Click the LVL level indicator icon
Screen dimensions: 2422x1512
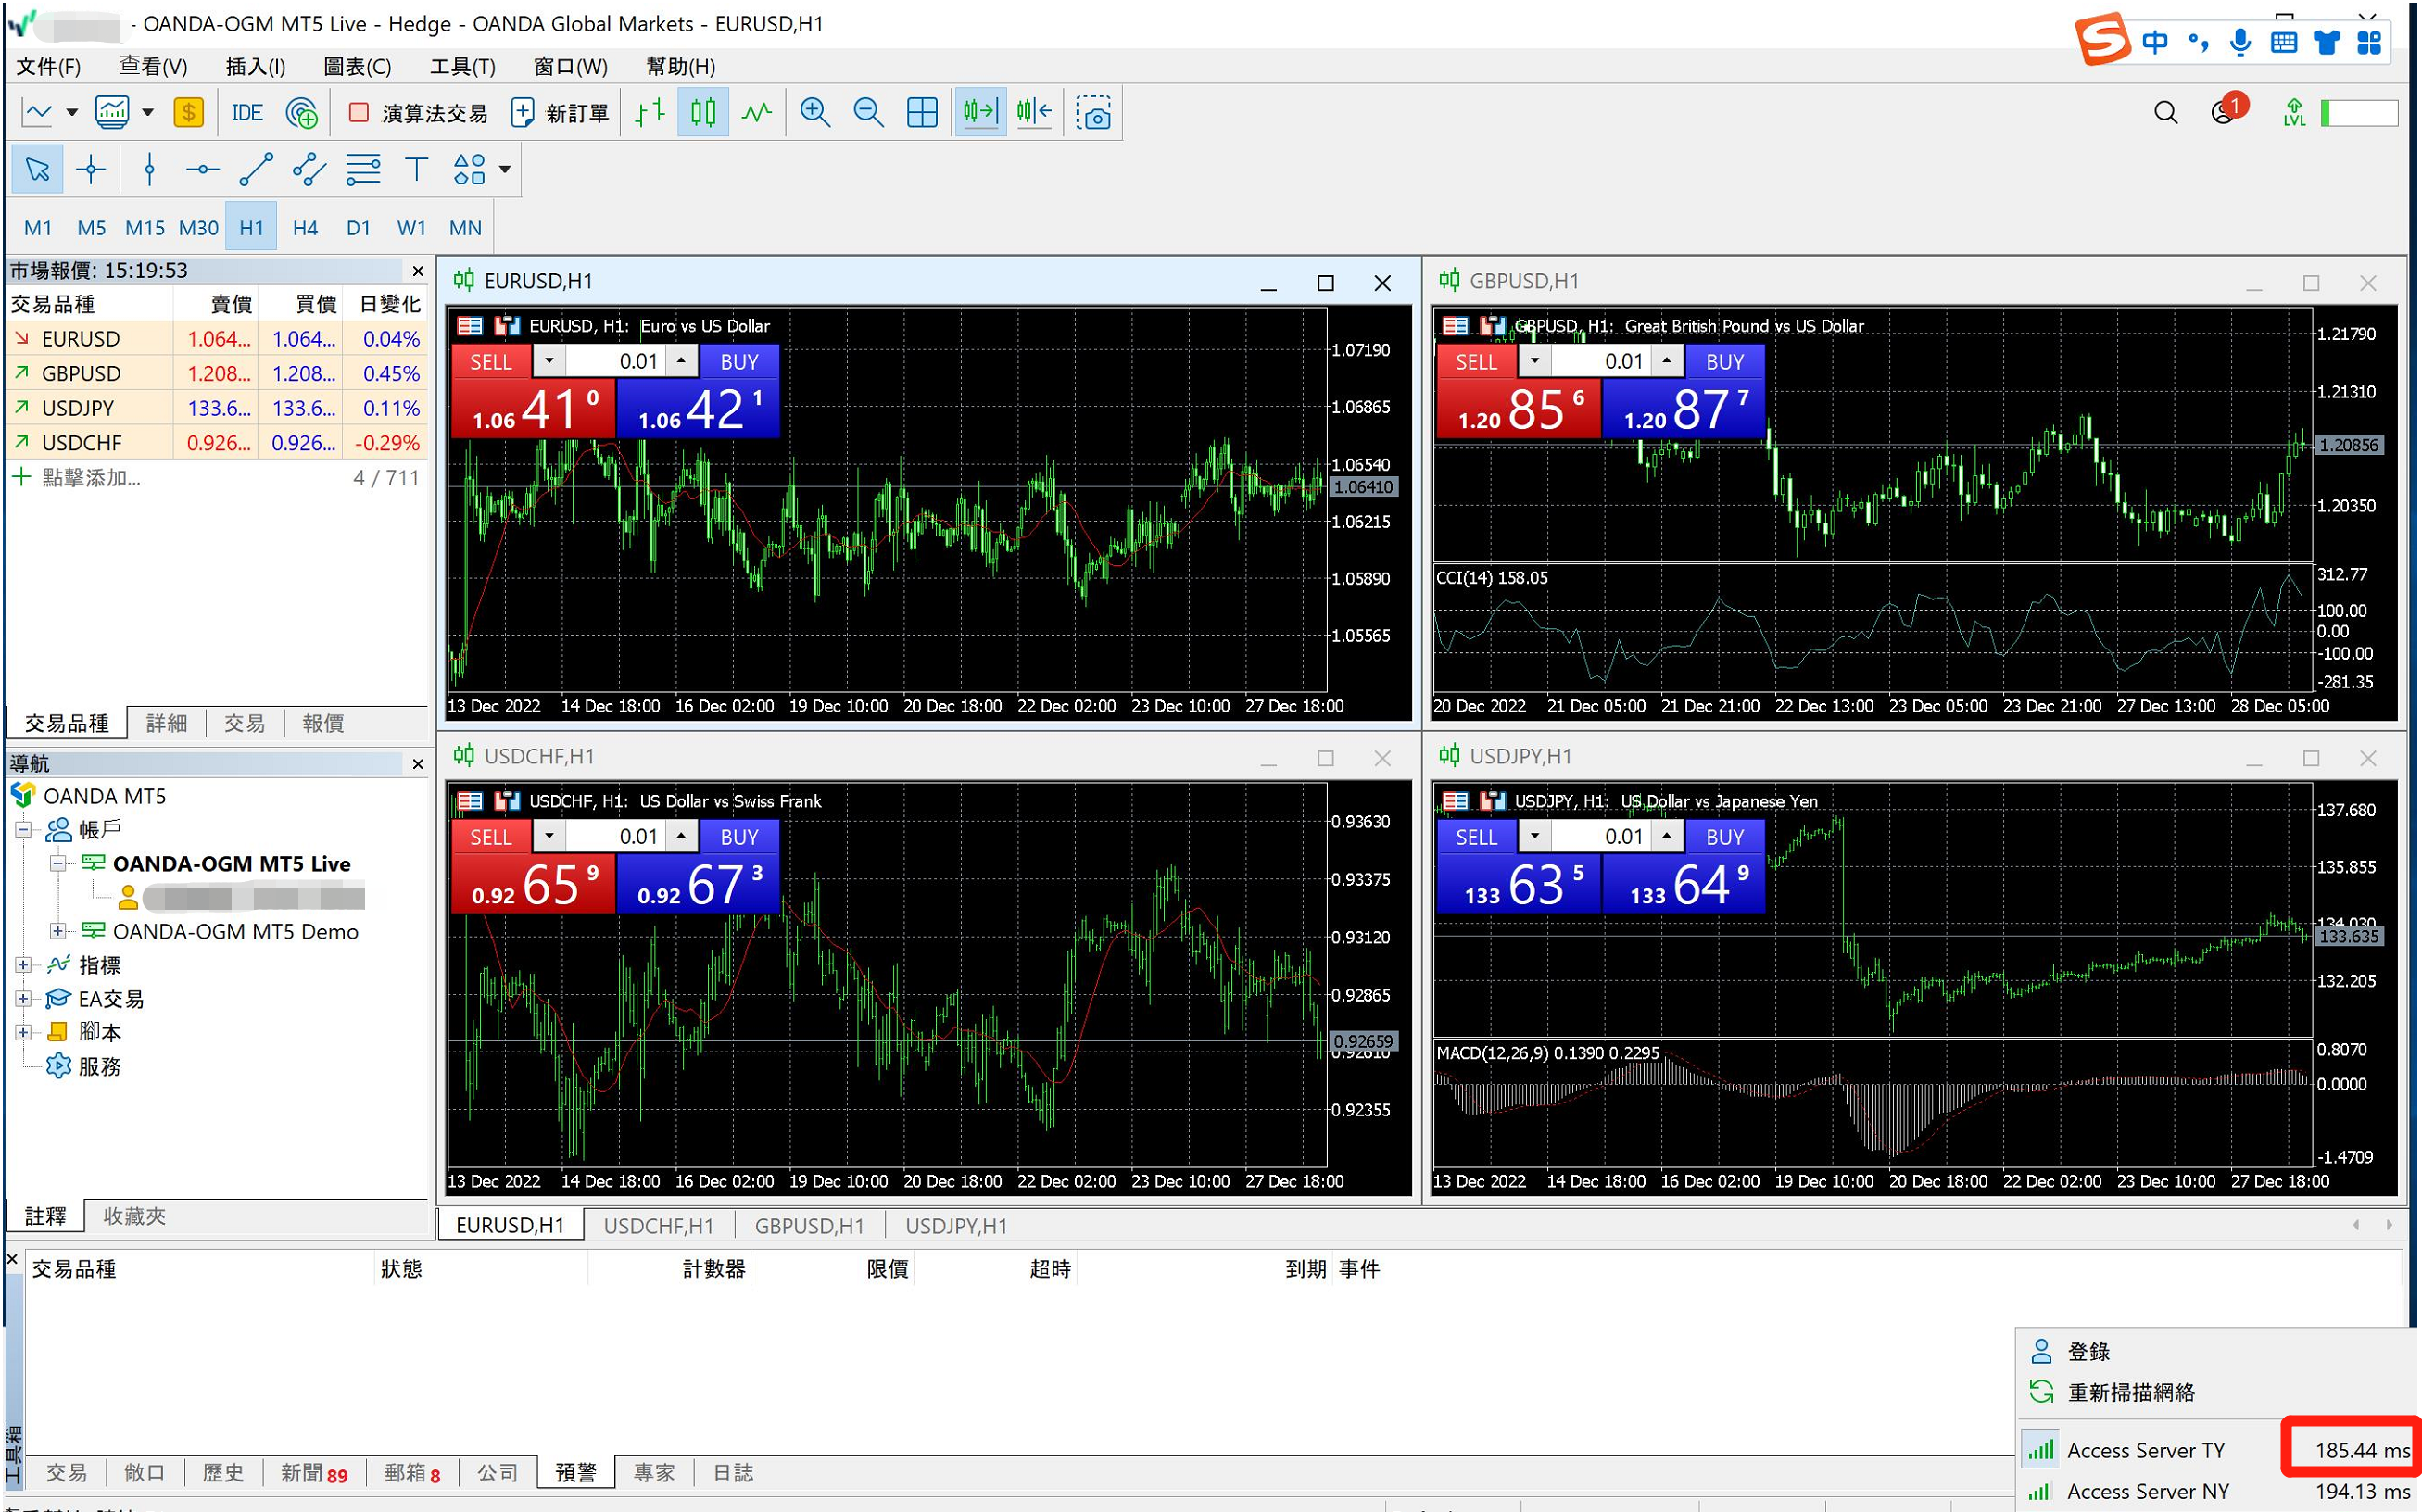click(x=2294, y=112)
